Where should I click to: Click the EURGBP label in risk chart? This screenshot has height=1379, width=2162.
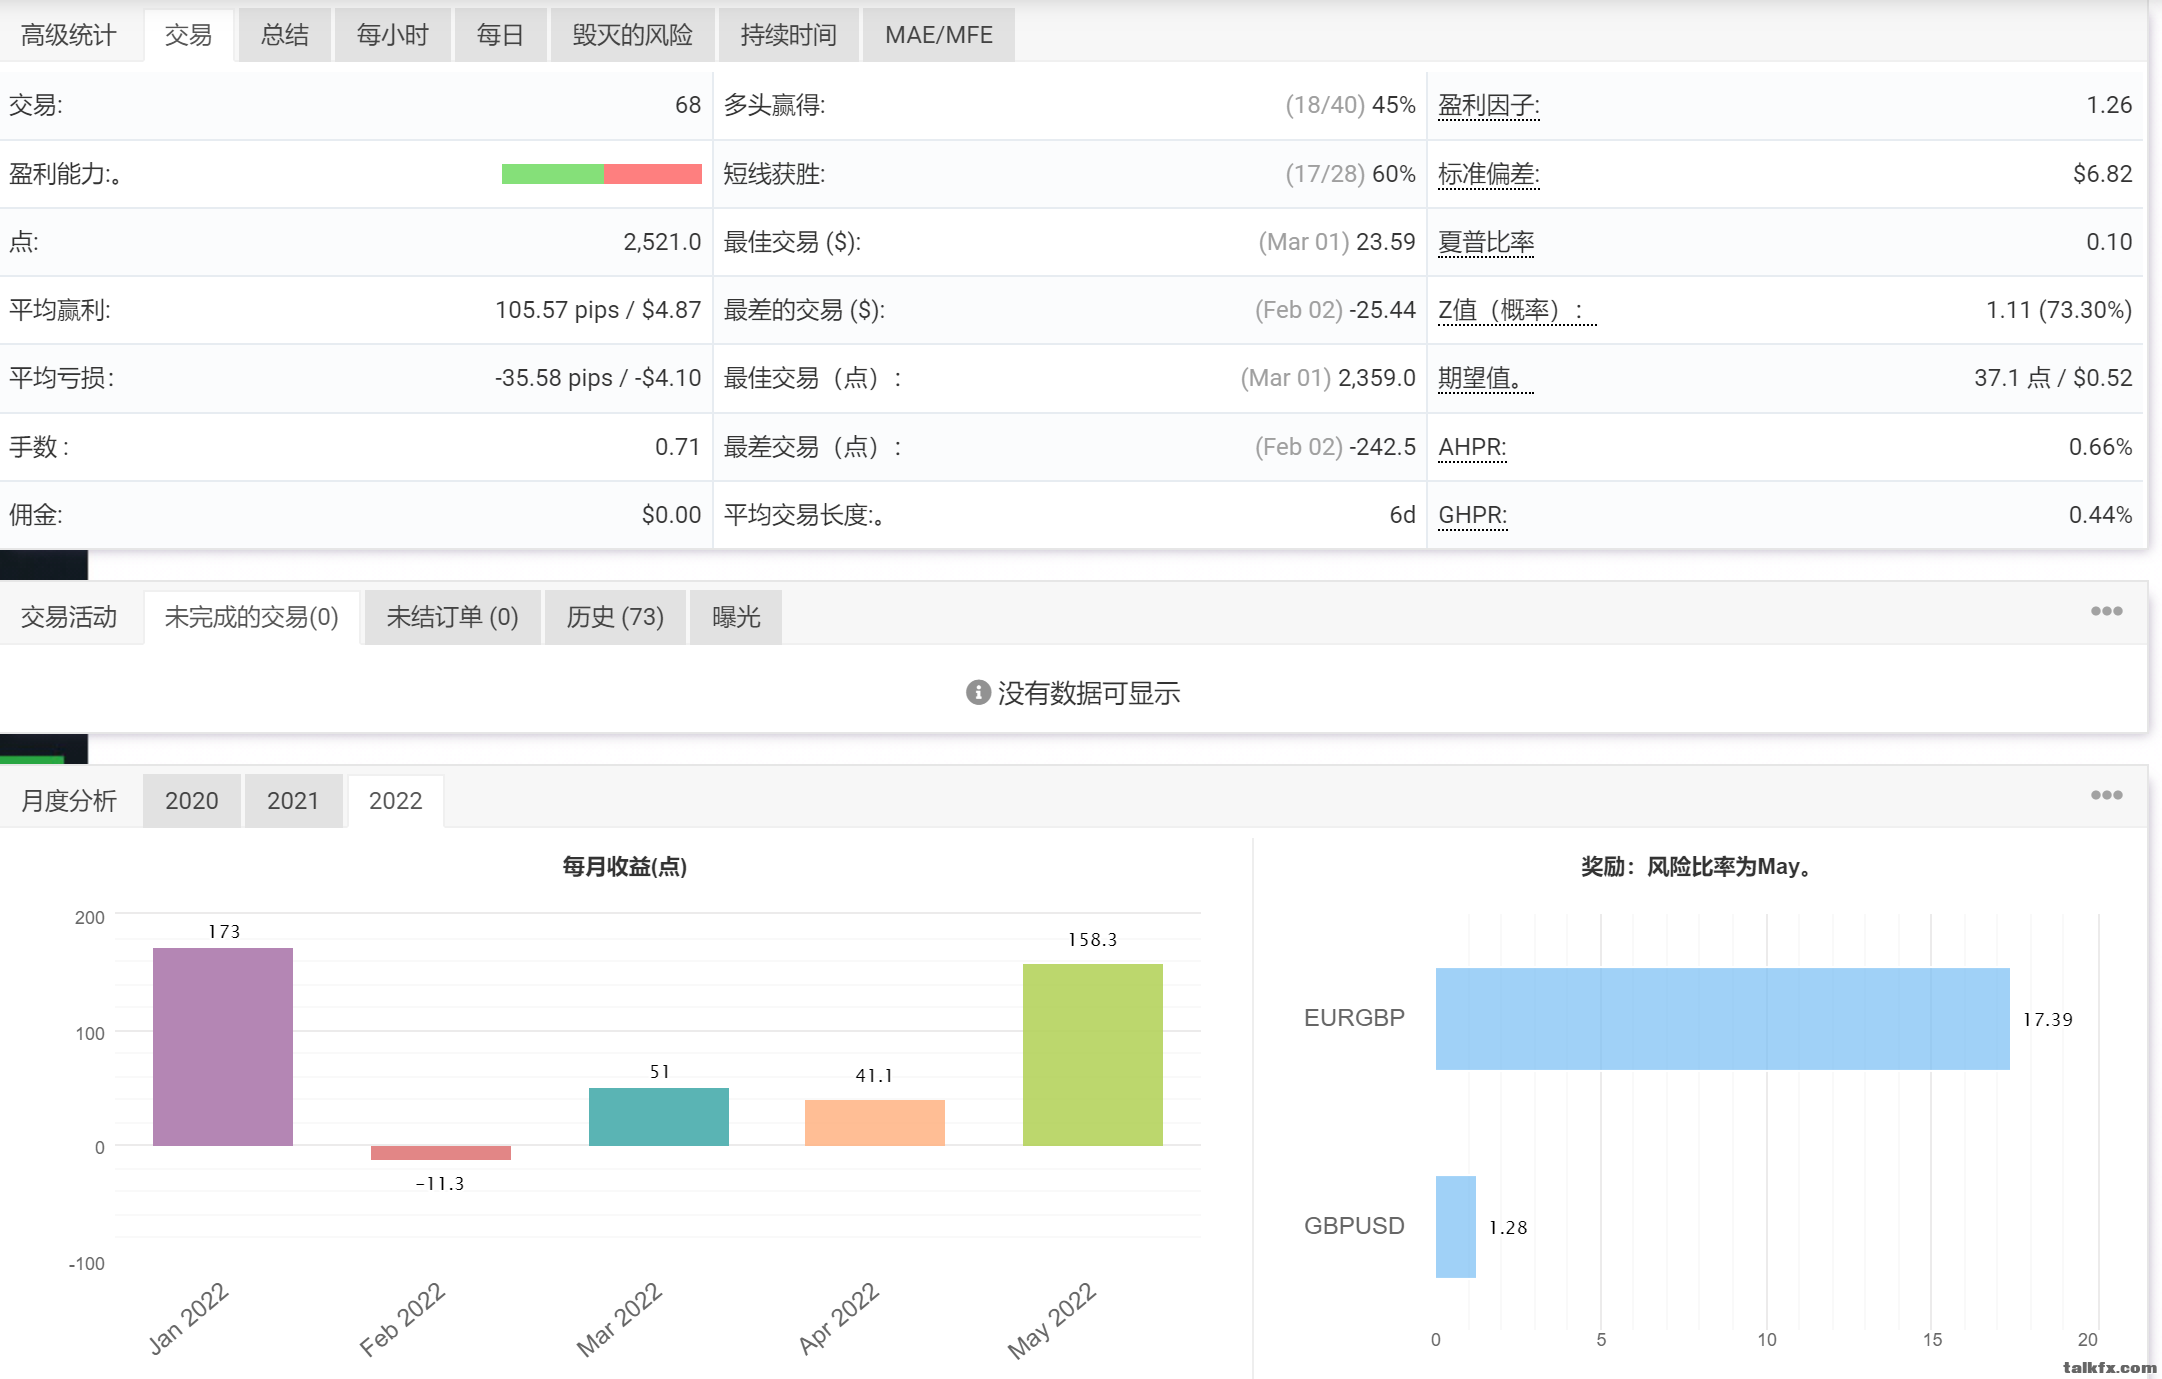pos(1354,1018)
